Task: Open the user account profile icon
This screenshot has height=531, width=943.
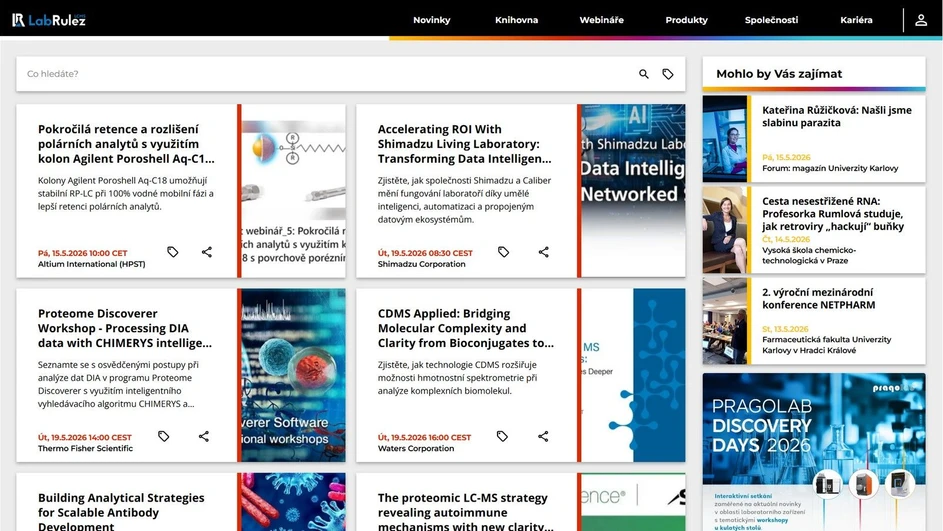Action: 921,20
